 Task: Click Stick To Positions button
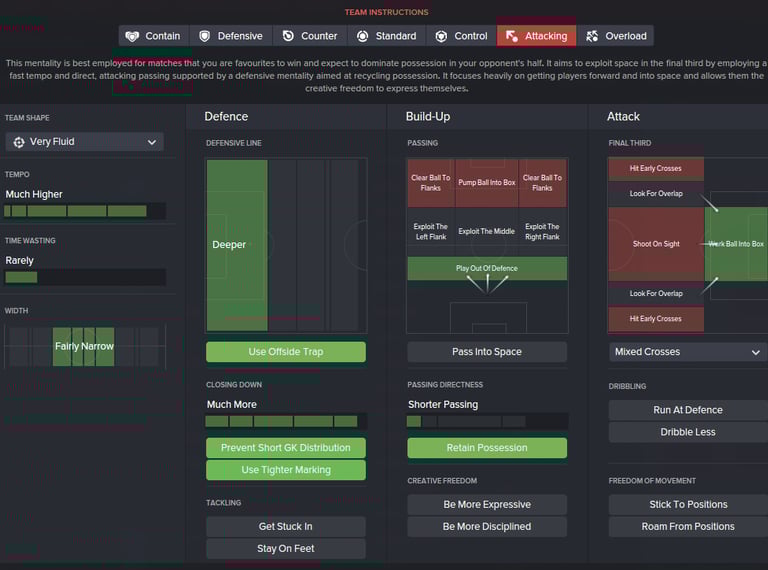pos(688,505)
